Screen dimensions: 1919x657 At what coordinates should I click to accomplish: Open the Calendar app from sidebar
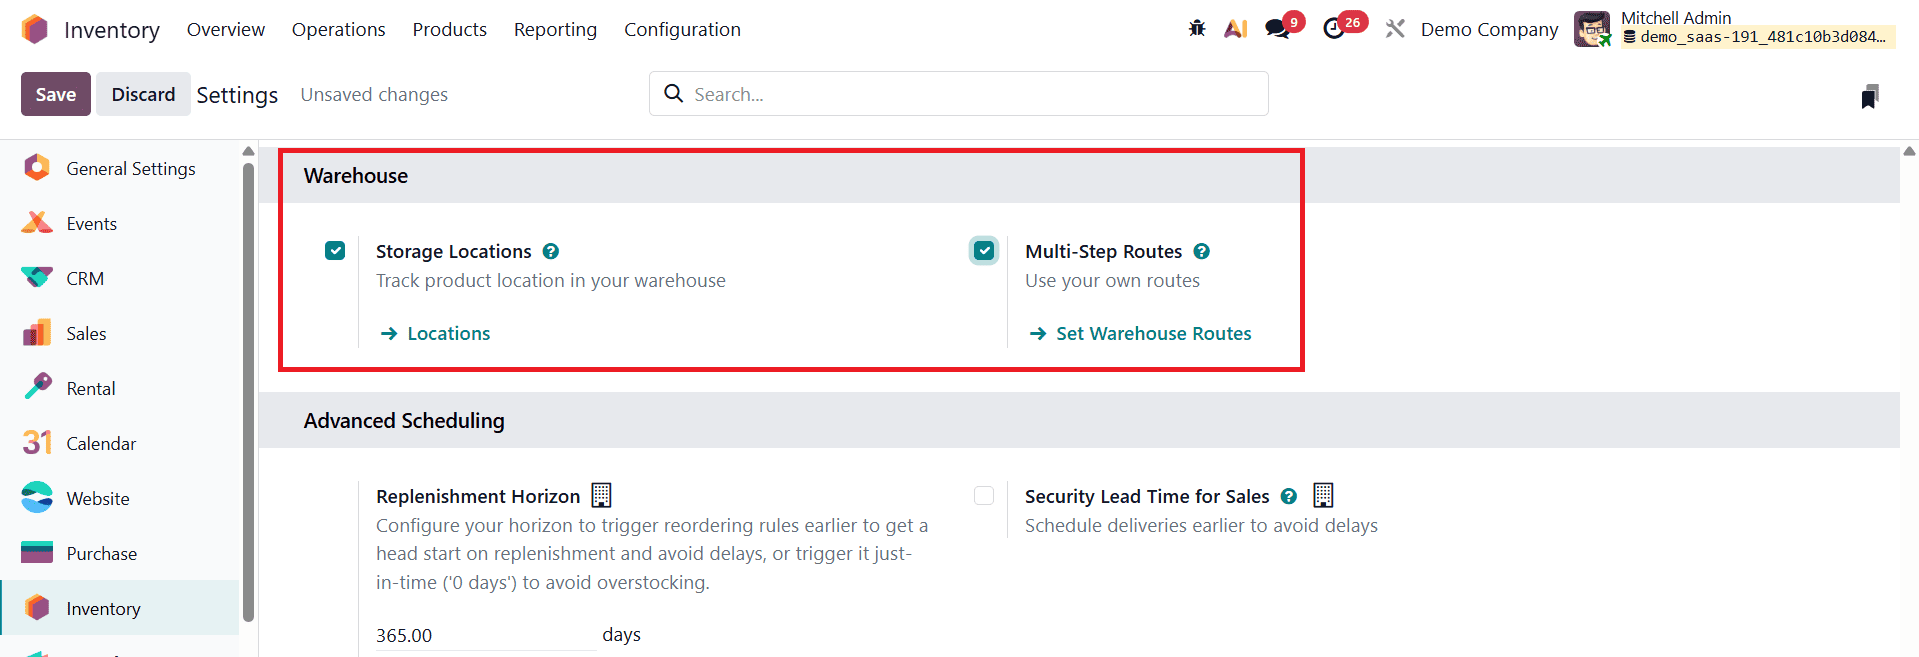[100, 442]
